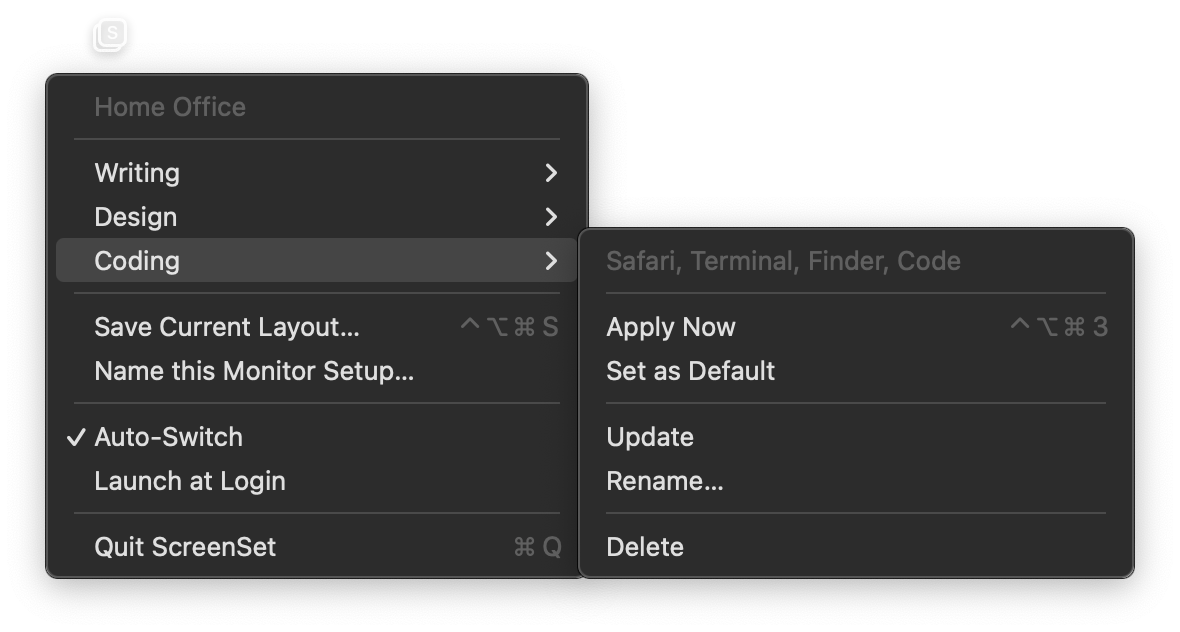Viewport: 1180px width, 632px height.
Task: Open the Writing layout submenu
Action: pyautogui.click(x=317, y=173)
